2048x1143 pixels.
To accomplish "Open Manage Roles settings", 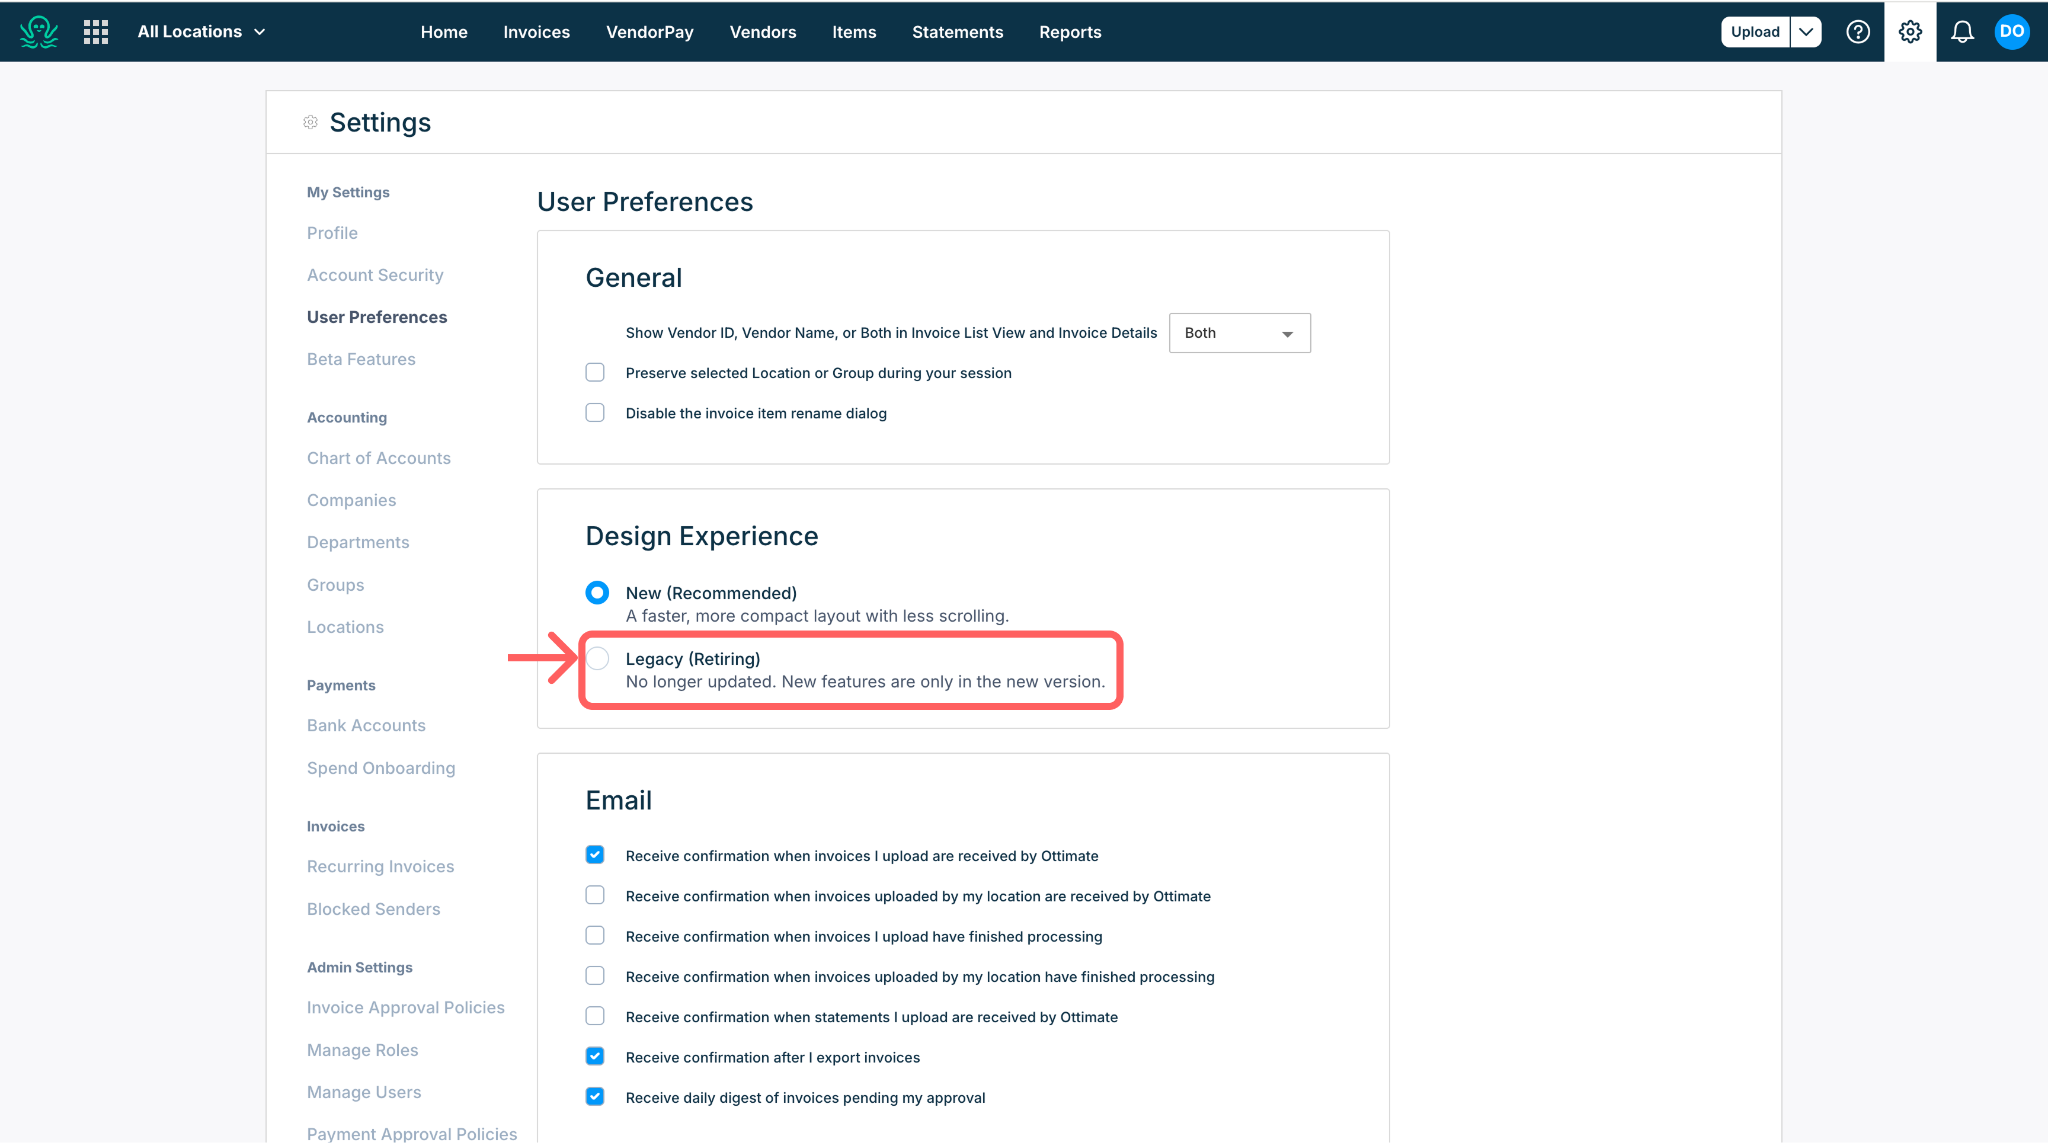I will pos(362,1050).
